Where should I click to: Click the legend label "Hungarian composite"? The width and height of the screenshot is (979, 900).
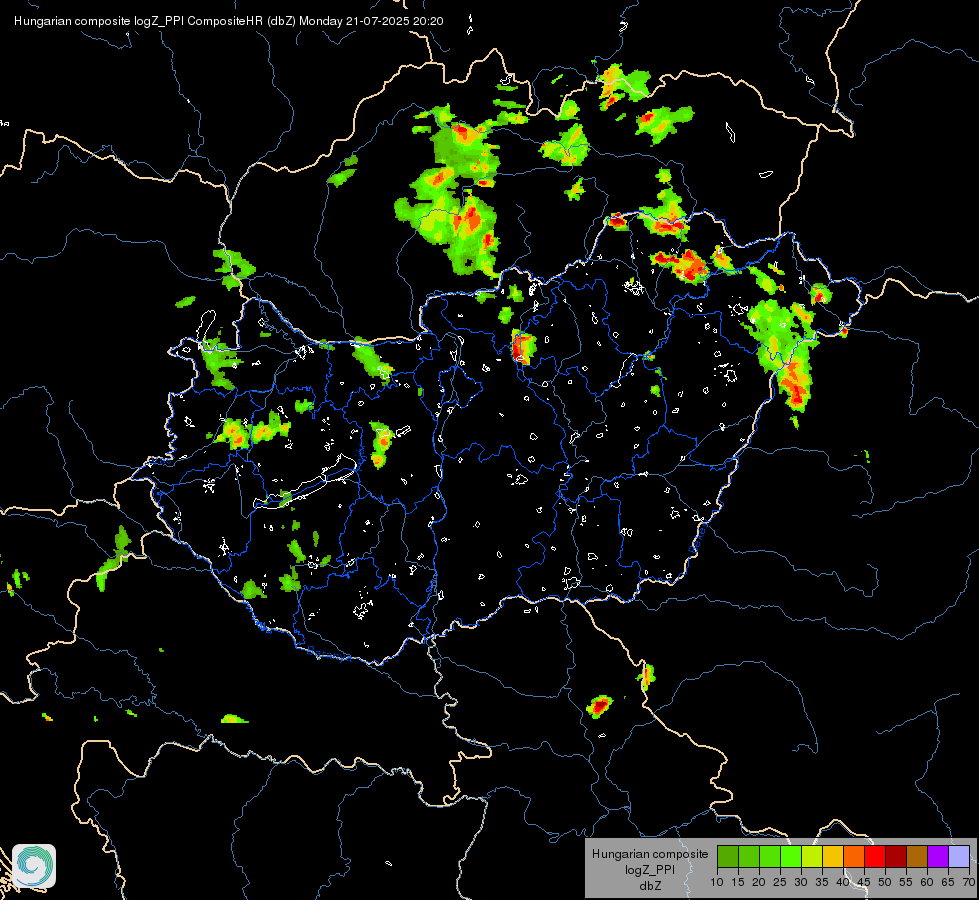[650, 854]
